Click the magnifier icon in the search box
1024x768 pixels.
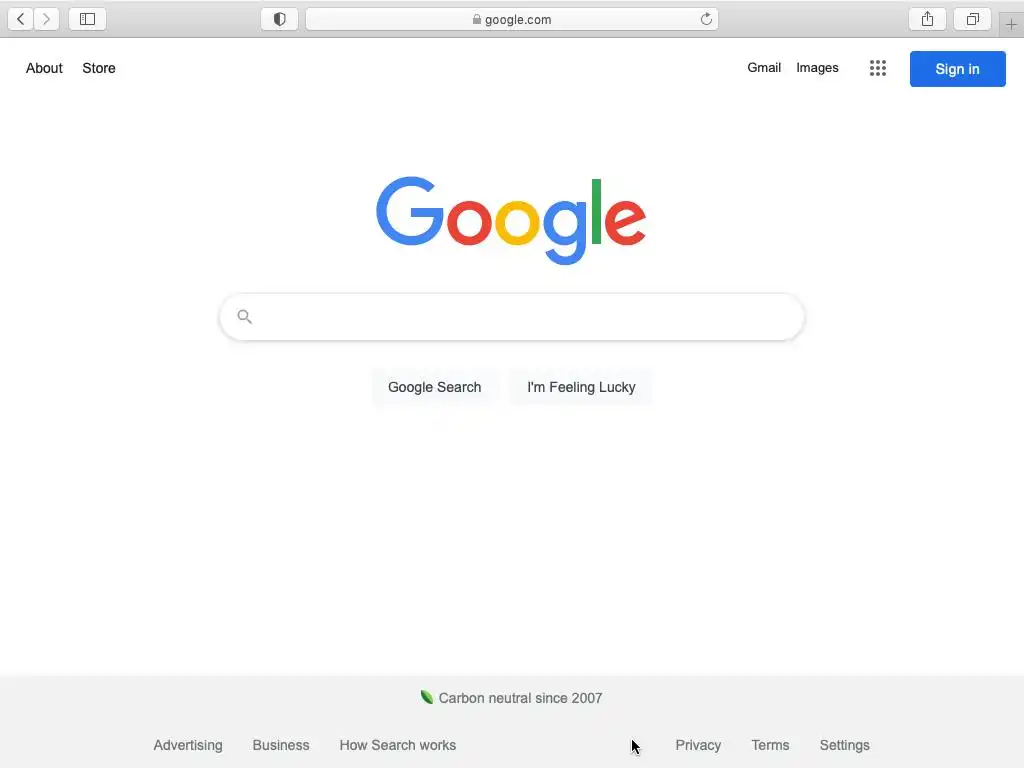244,317
